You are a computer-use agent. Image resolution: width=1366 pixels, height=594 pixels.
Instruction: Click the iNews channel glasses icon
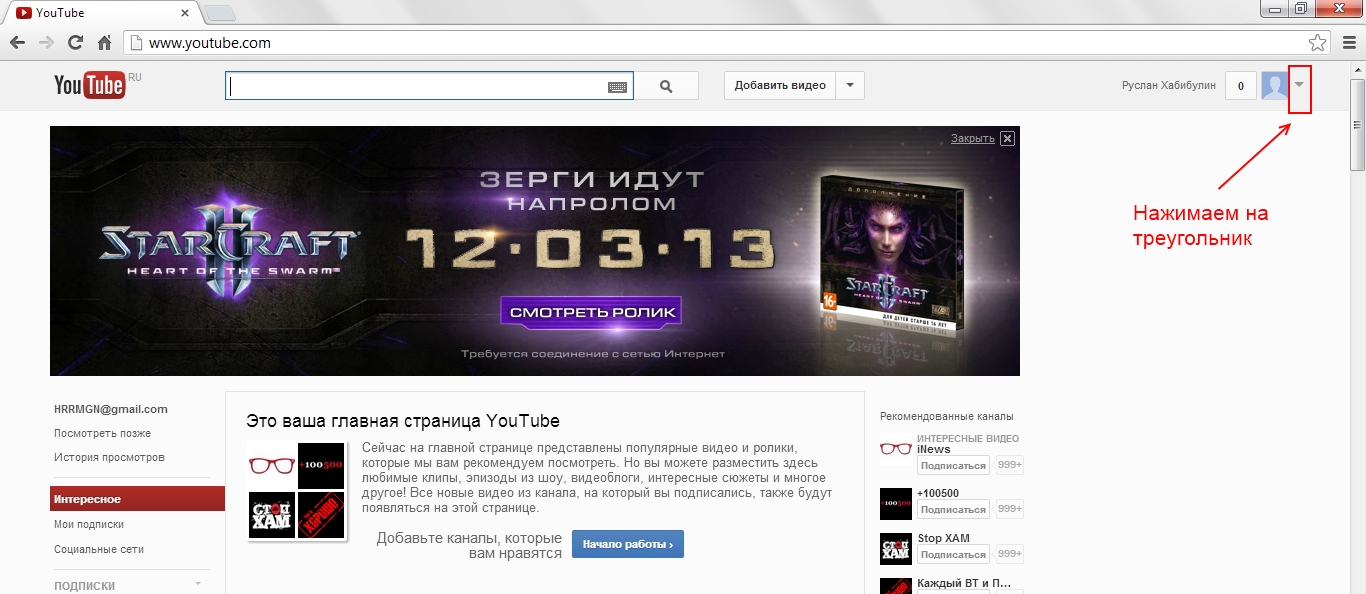(896, 449)
